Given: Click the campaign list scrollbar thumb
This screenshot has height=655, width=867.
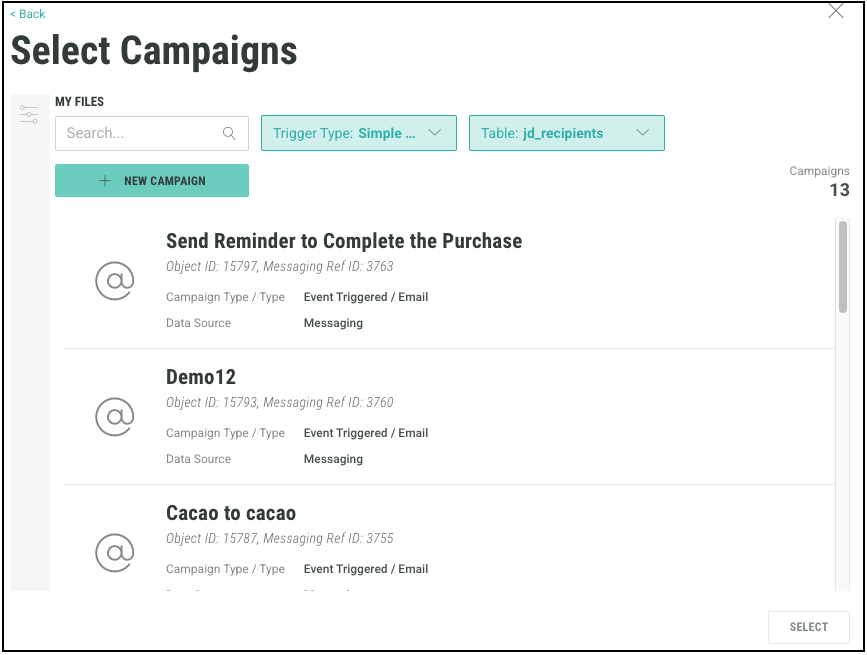Looking at the screenshot, I should tap(843, 266).
